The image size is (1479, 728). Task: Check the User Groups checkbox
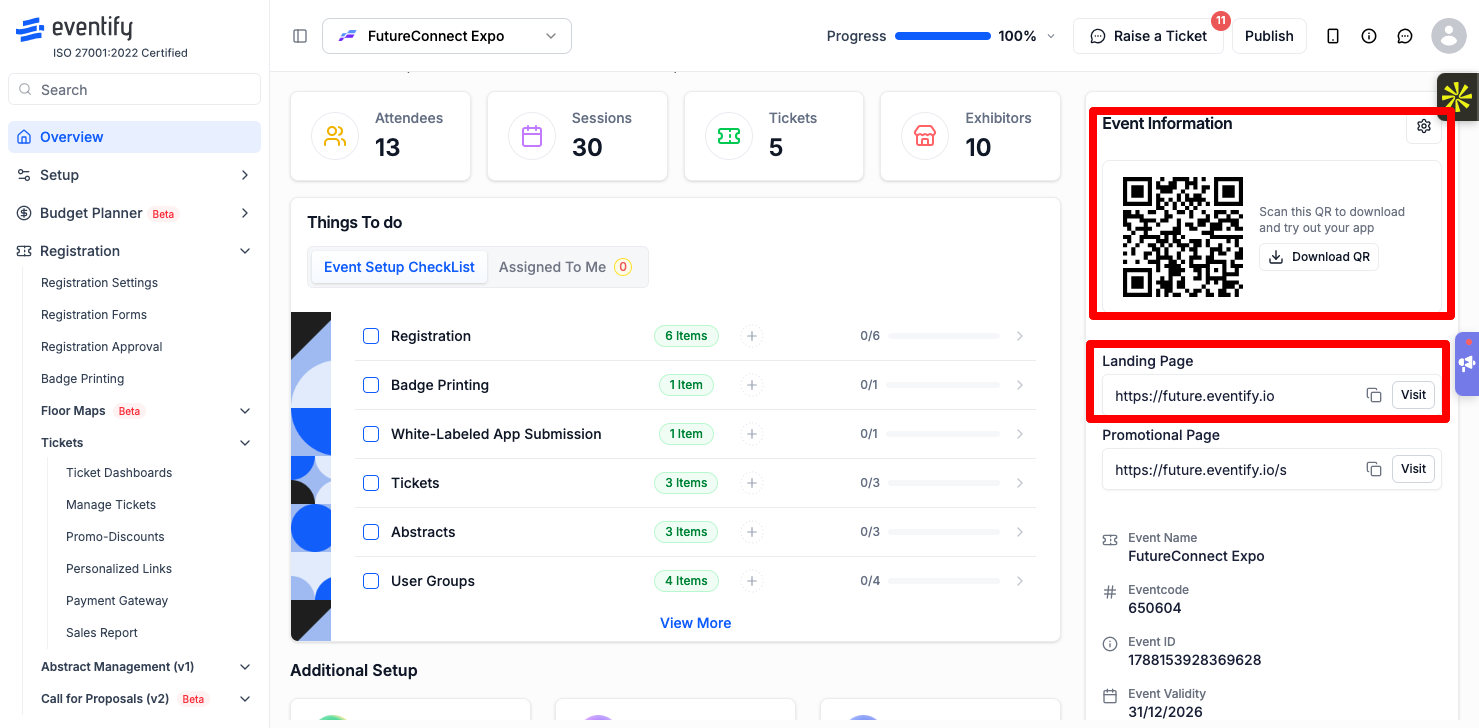(x=371, y=581)
